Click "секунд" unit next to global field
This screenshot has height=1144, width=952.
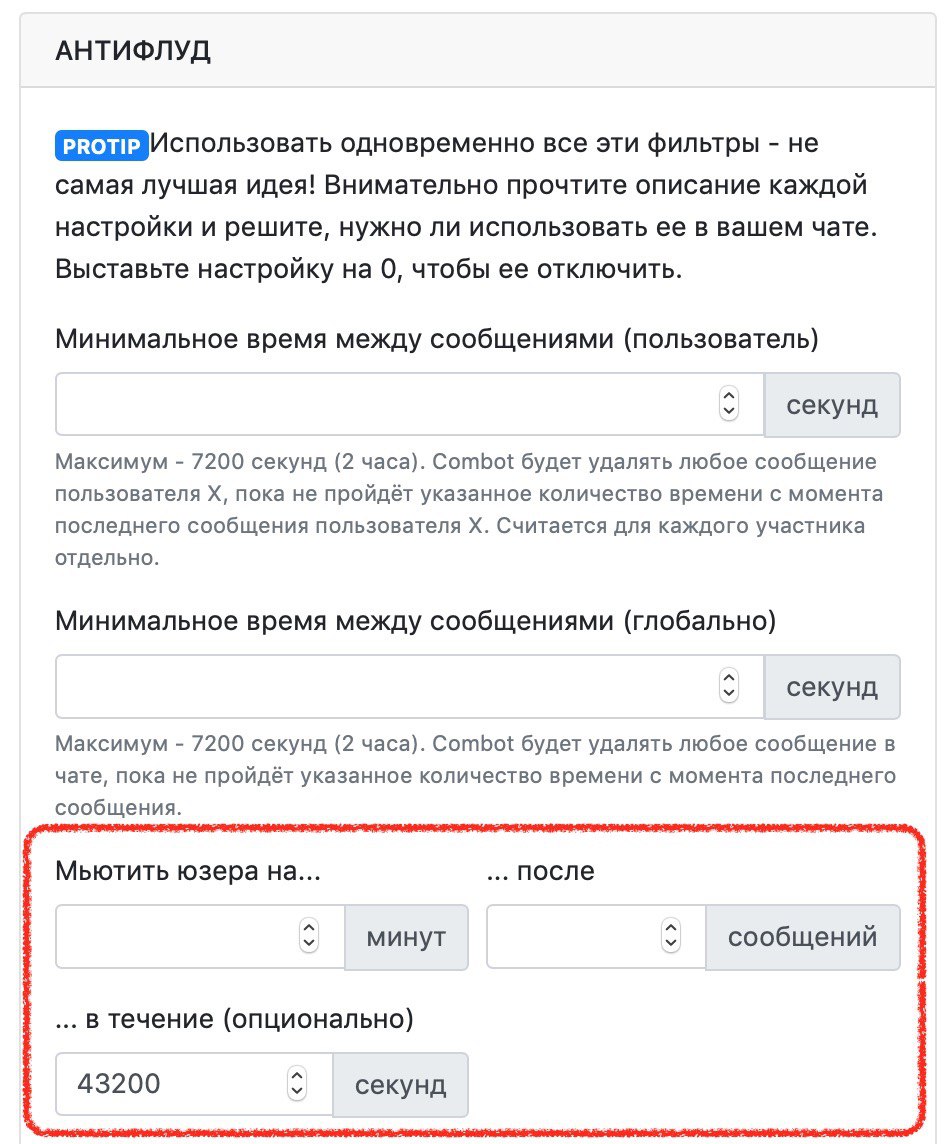click(x=832, y=687)
